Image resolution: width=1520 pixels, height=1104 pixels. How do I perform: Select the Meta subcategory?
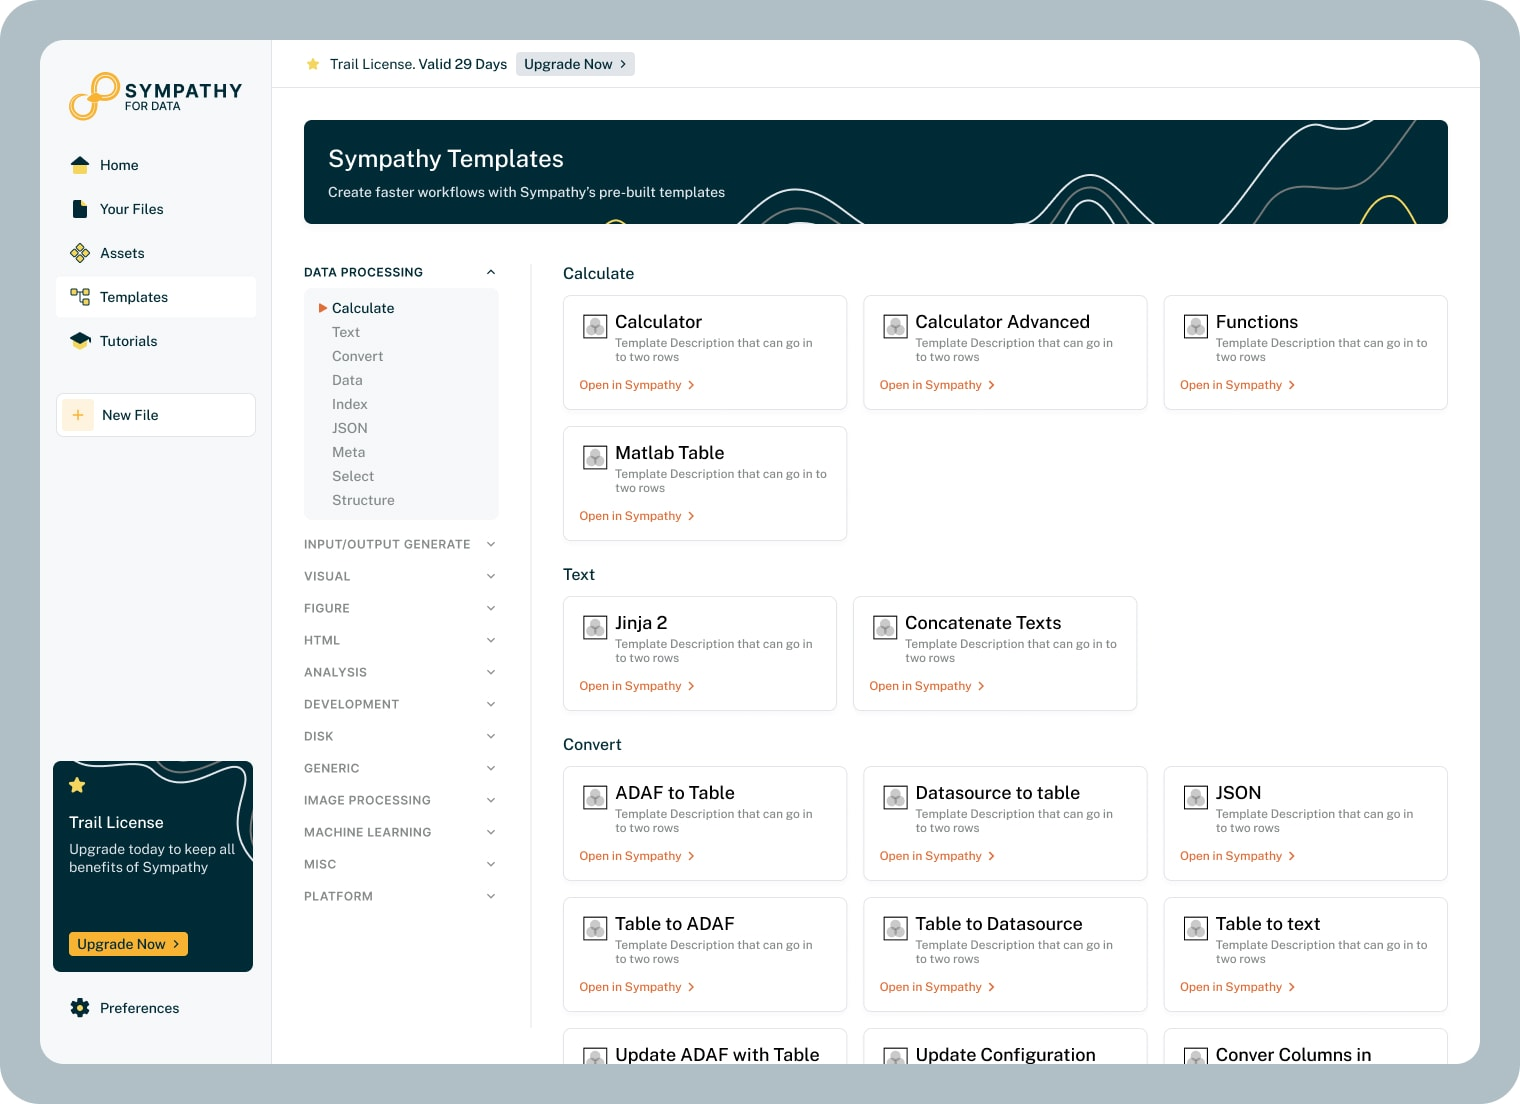[x=349, y=452]
